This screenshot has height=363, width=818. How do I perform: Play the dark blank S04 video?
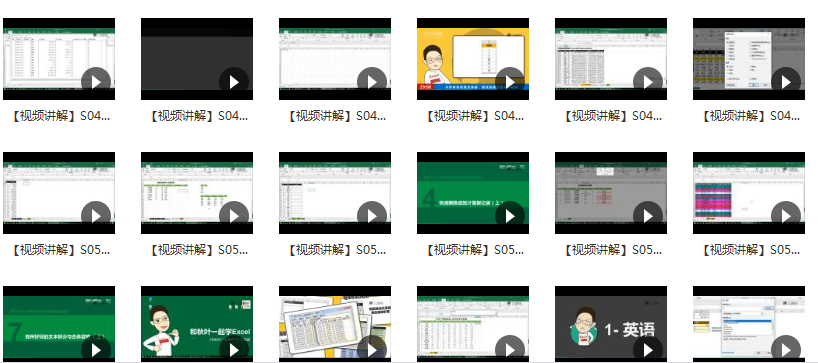tap(234, 82)
